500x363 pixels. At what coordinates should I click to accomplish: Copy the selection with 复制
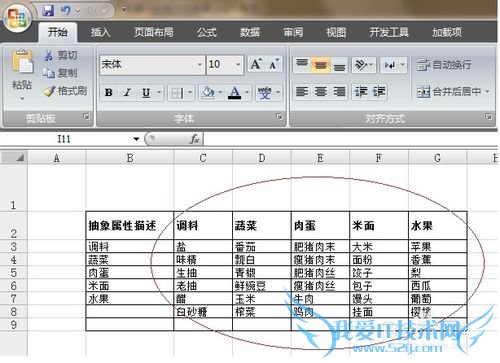pos(61,73)
